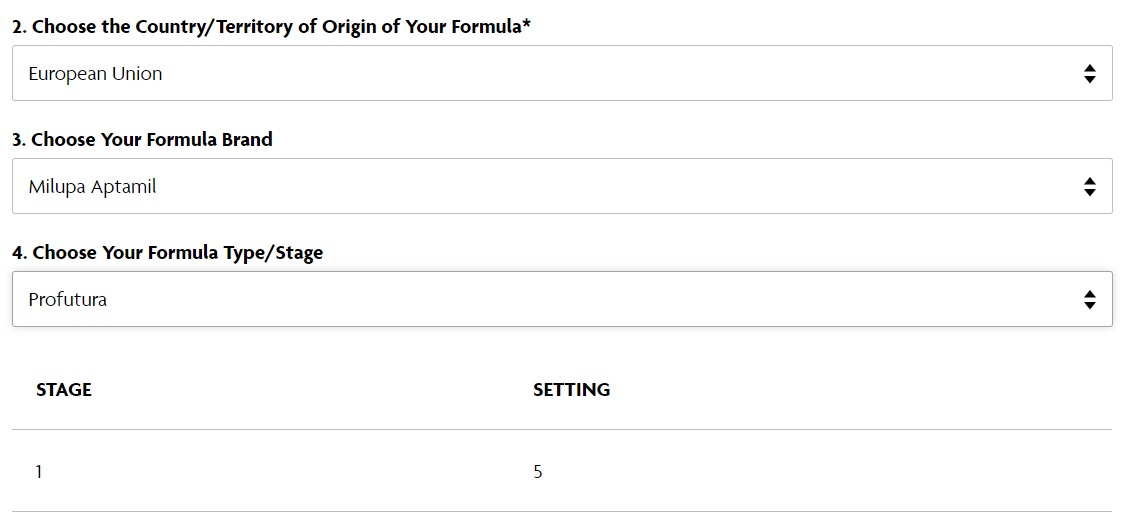Select the setting value 5 cell
The image size is (1135, 523).
tap(538, 472)
